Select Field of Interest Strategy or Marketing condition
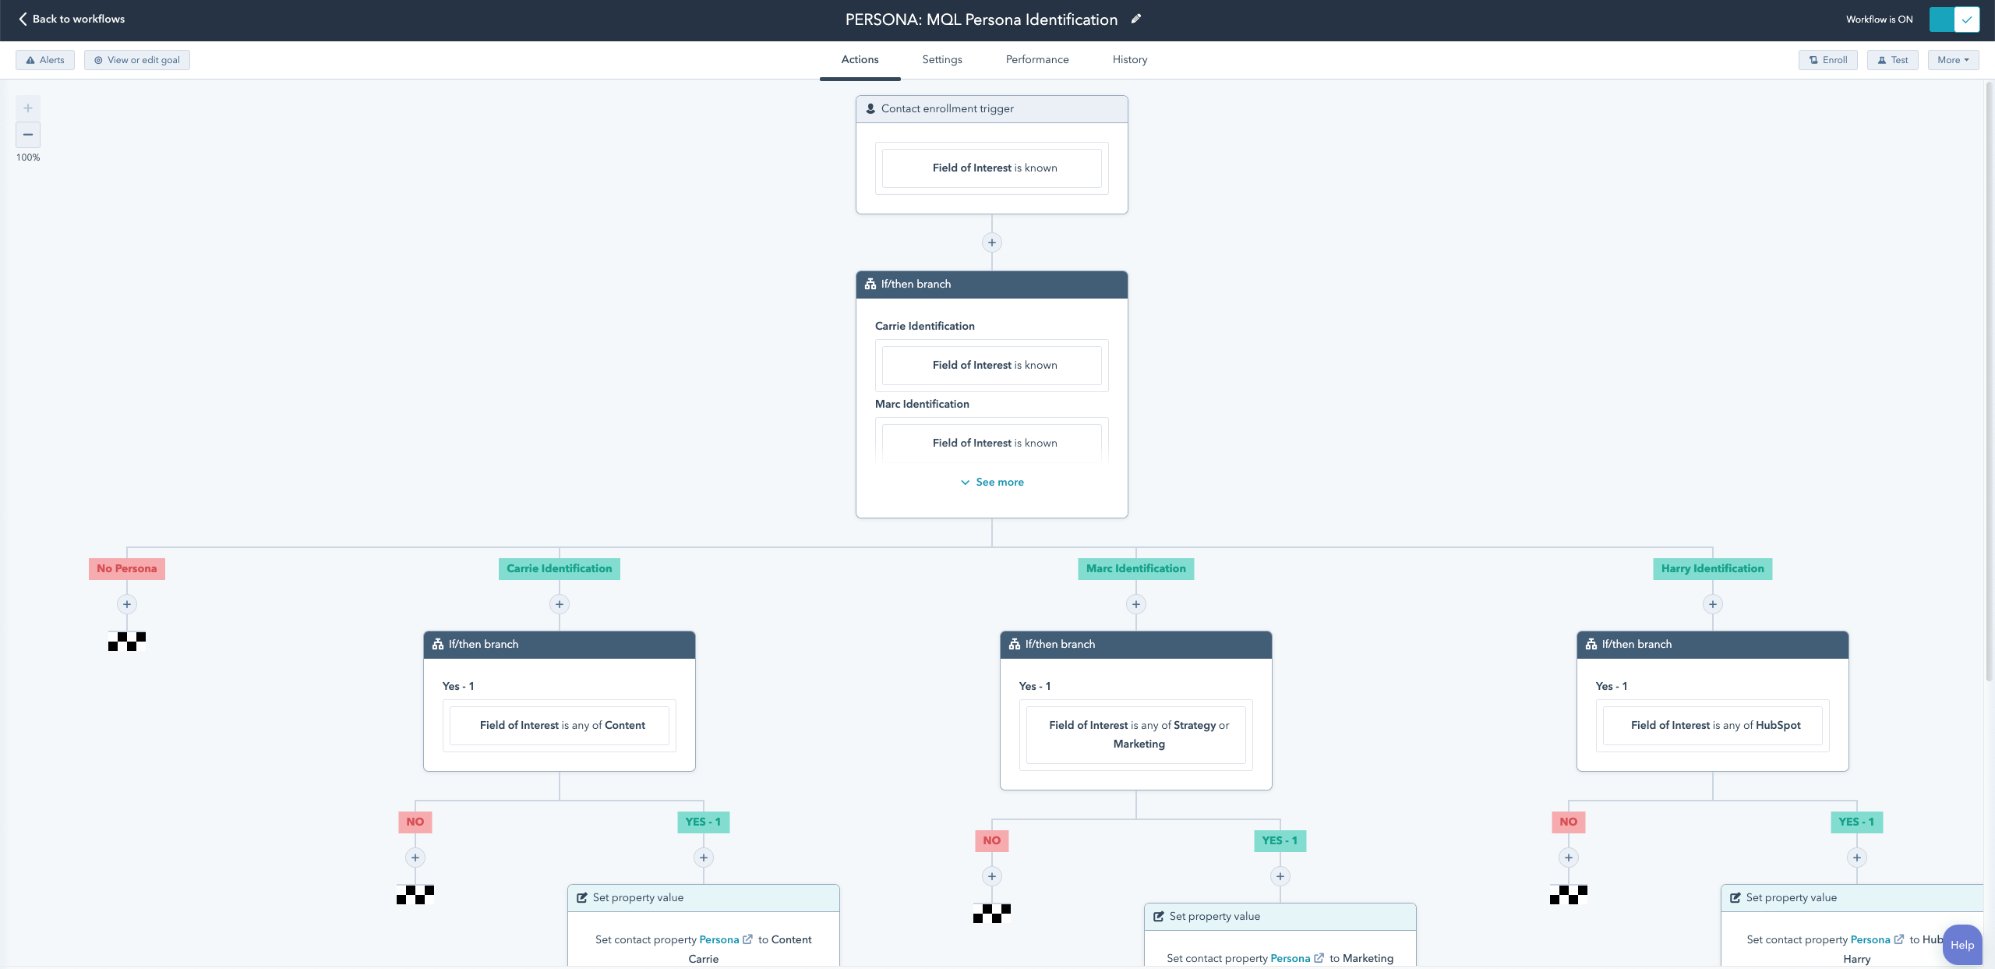Viewport: 1995px width, 969px height. tap(1136, 734)
